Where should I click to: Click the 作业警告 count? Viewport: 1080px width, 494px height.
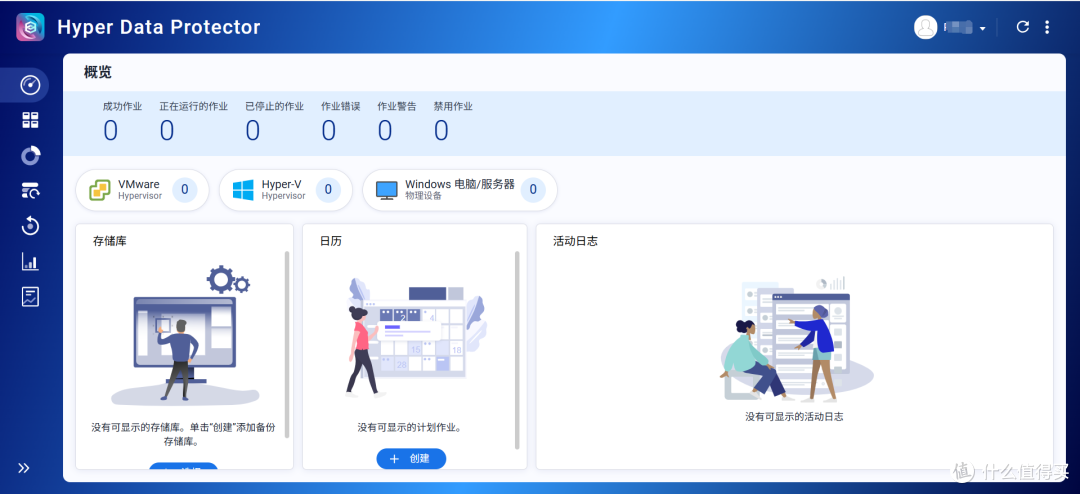coord(385,130)
